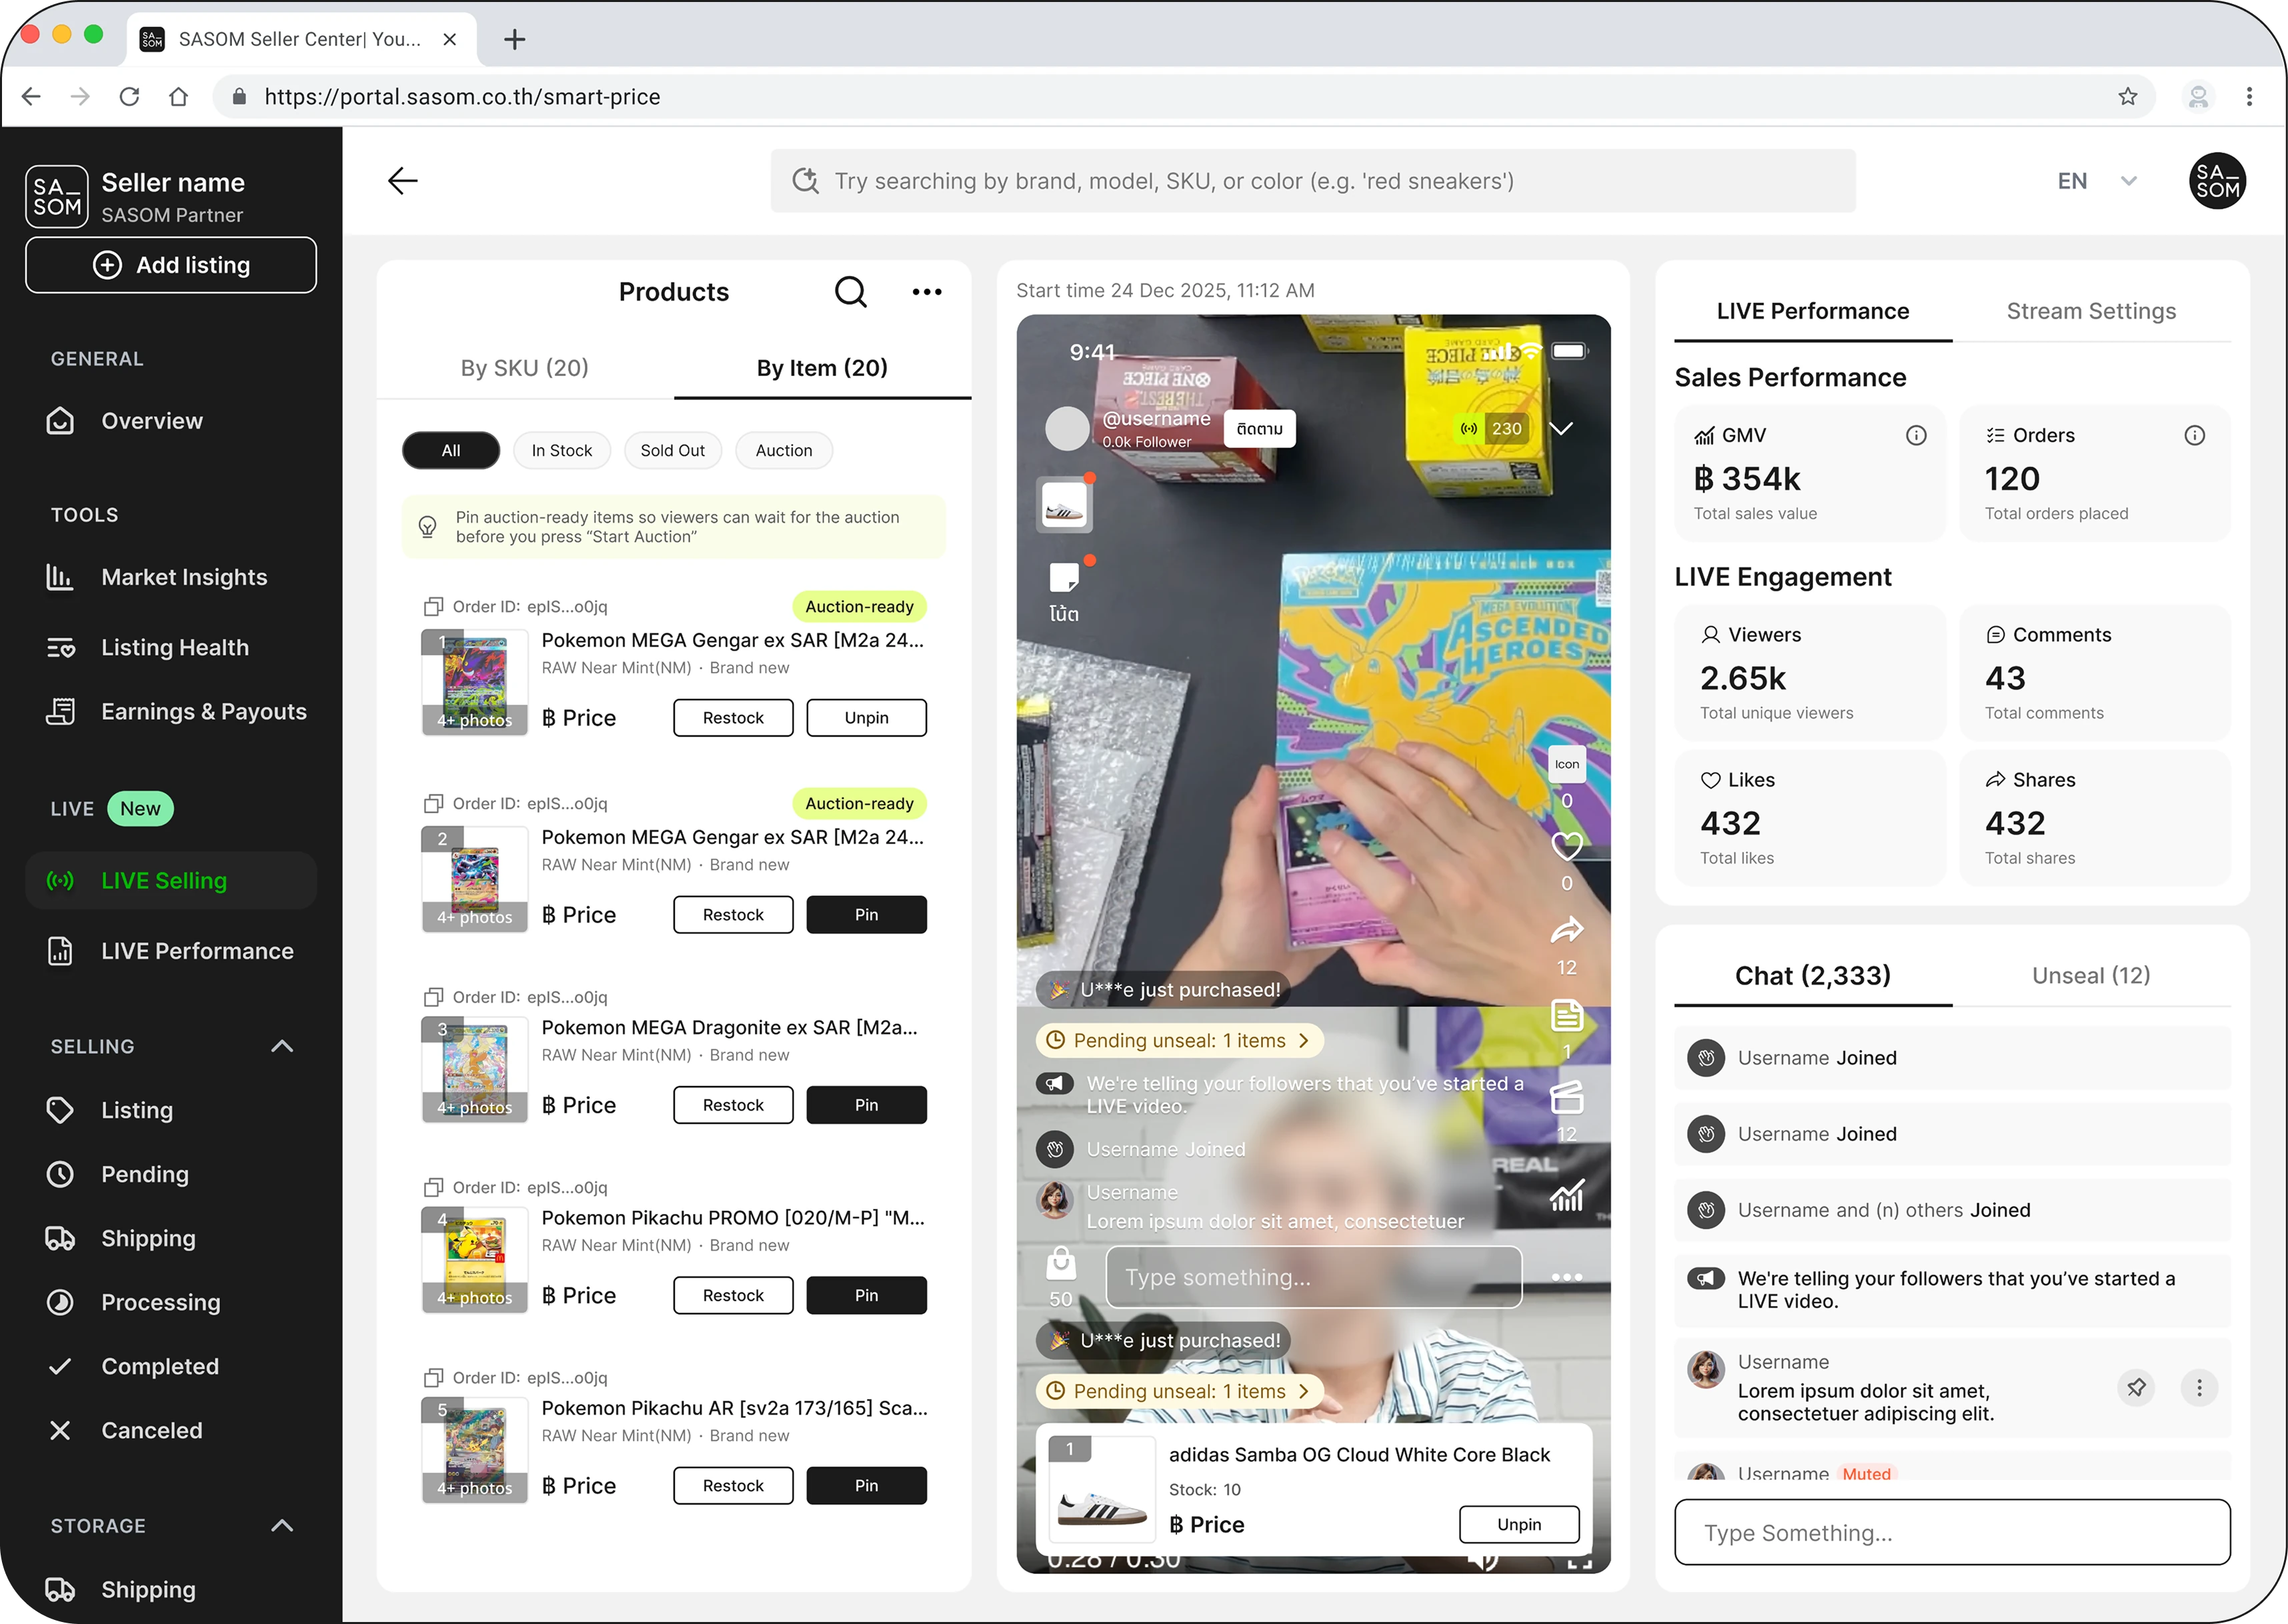Viewport: 2288px width, 1624px height.
Task: Copy Order ID for the Pikachu PROMO item
Action: click(x=433, y=1187)
